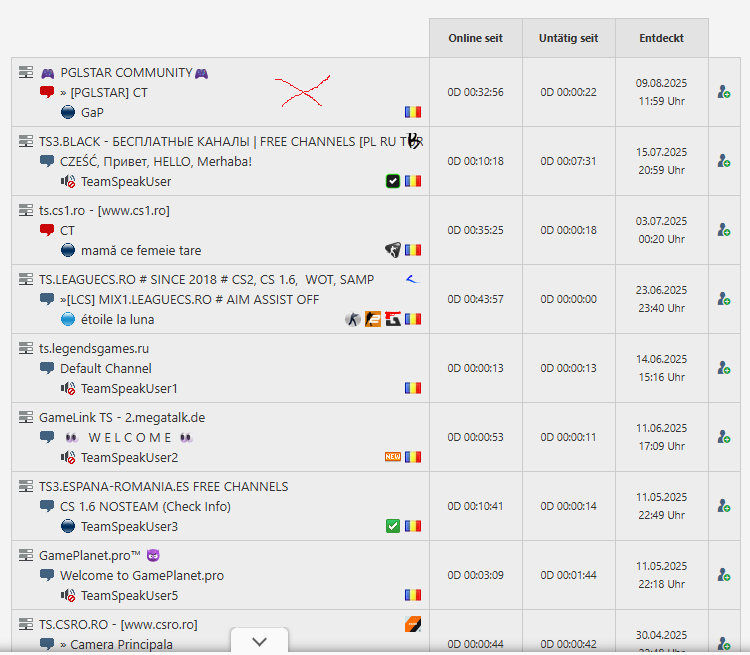Image resolution: width=750 pixels, height=655 pixels.
Task: Click red channel icon next to [PGLSTAR] CT
Action: pos(47,92)
